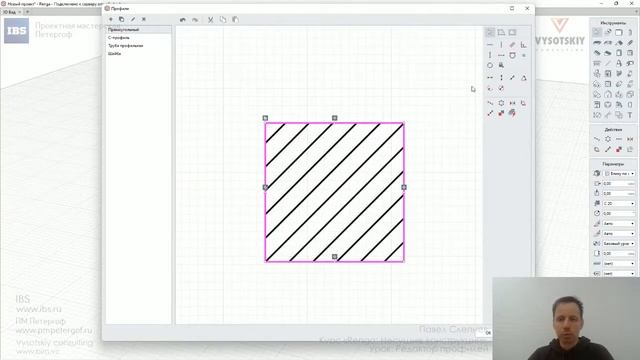Click the red-marked icon in main Действия panel
Image resolution: width=640 pixels, height=360 pixels.
pos(619,149)
